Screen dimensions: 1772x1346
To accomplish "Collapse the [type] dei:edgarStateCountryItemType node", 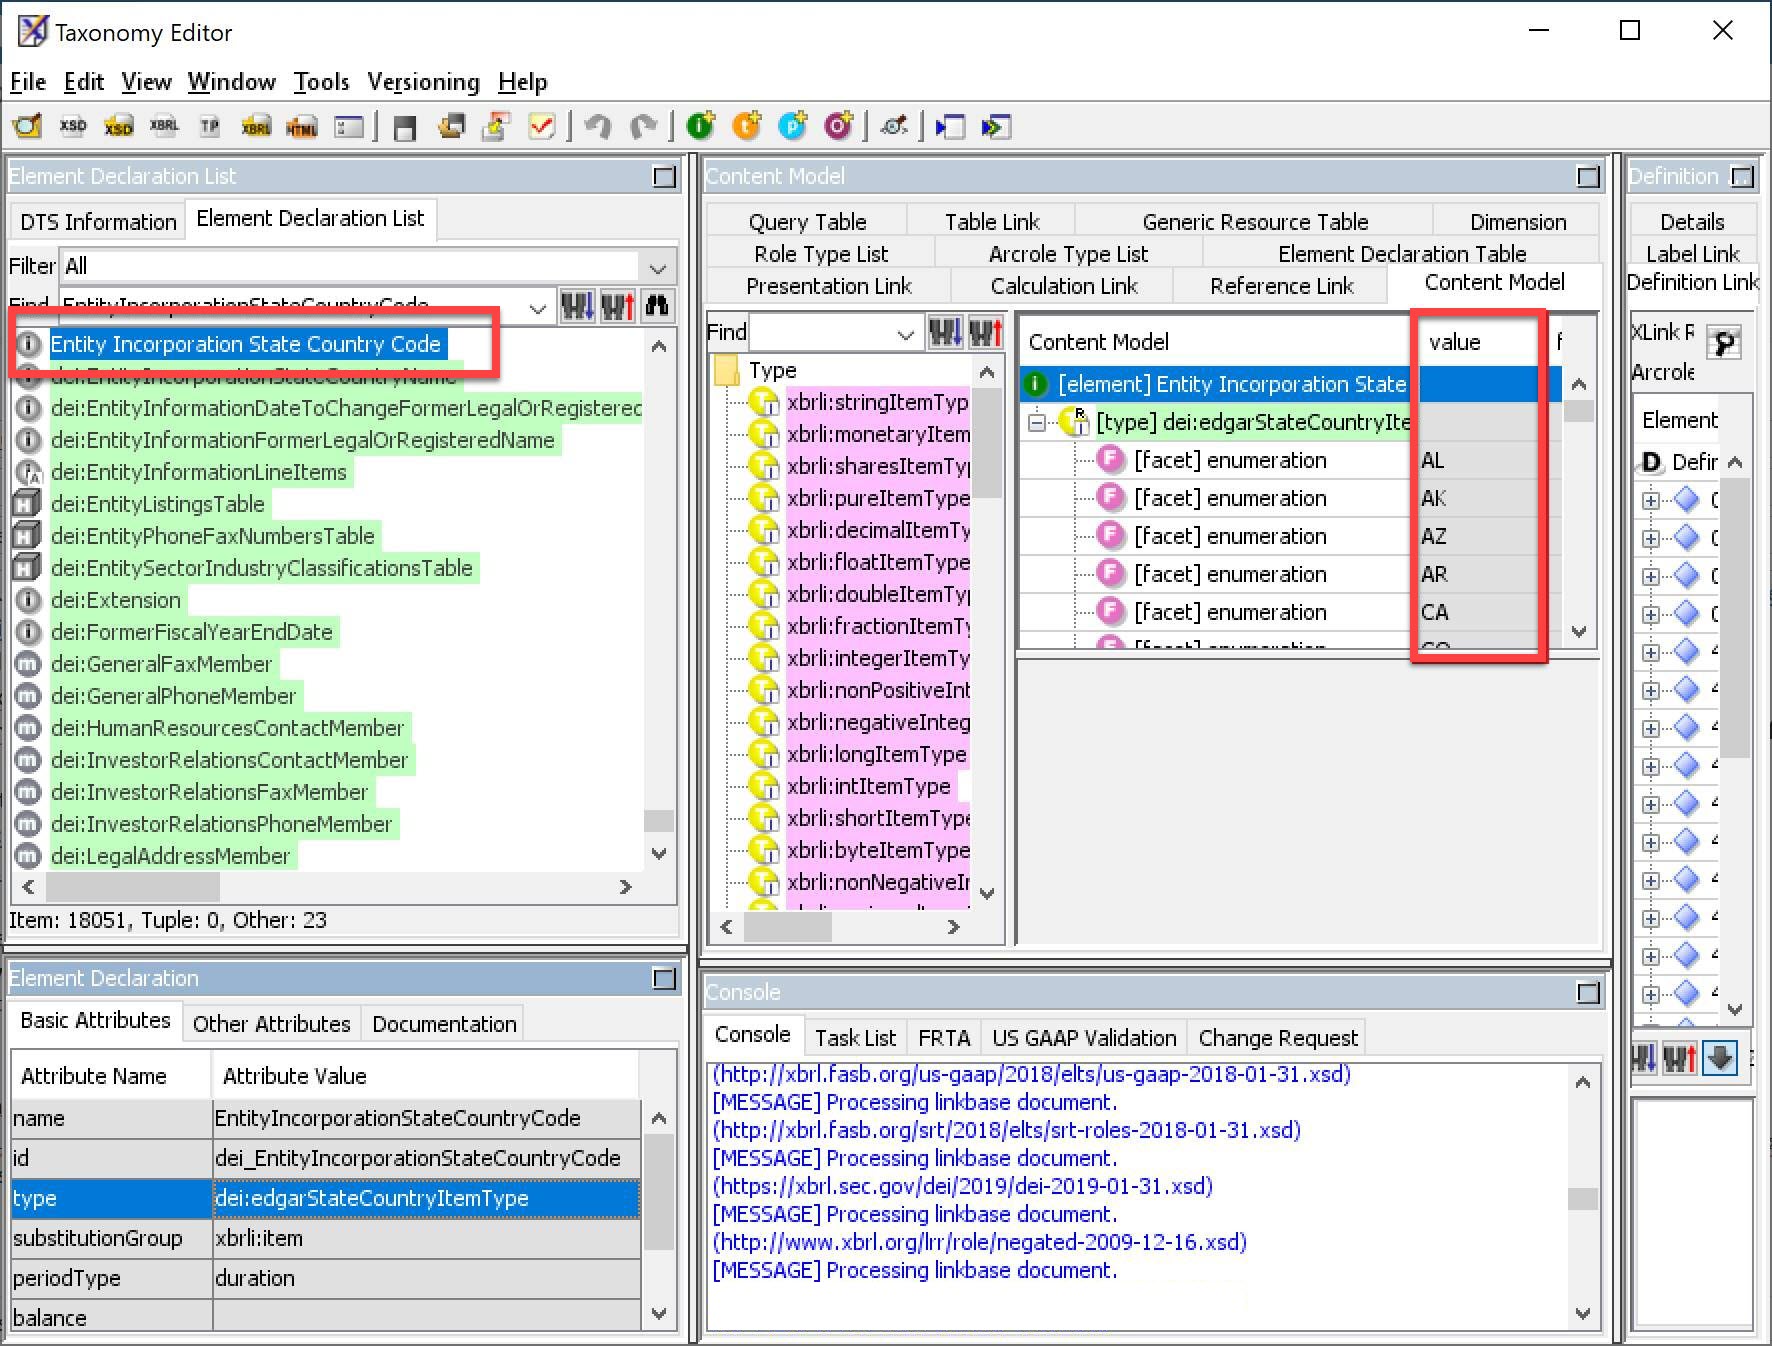I will (x=1037, y=423).
